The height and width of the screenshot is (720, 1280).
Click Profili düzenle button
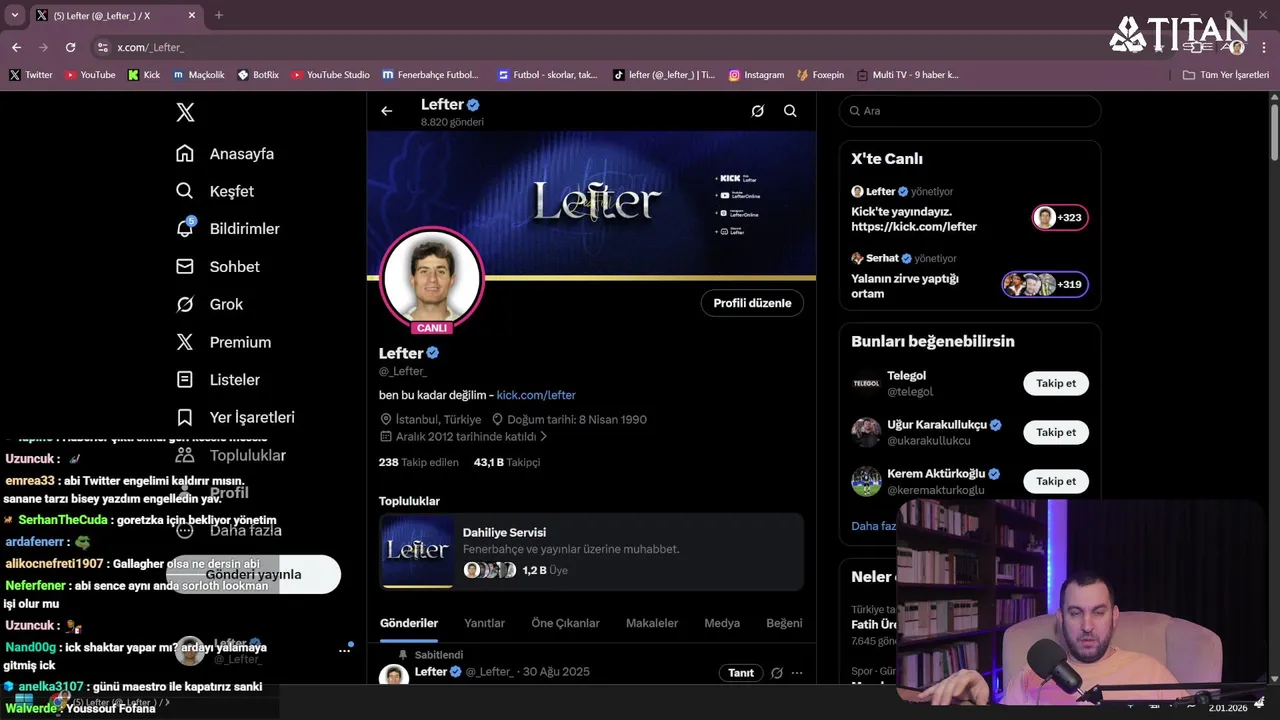coord(752,303)
